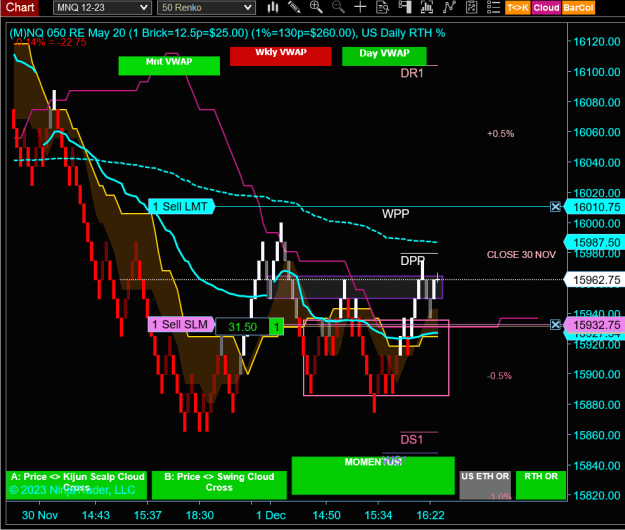This screenshot has width=625, height=530.
Task: Open the strategies clipboard icon
Action: (472, 7)
